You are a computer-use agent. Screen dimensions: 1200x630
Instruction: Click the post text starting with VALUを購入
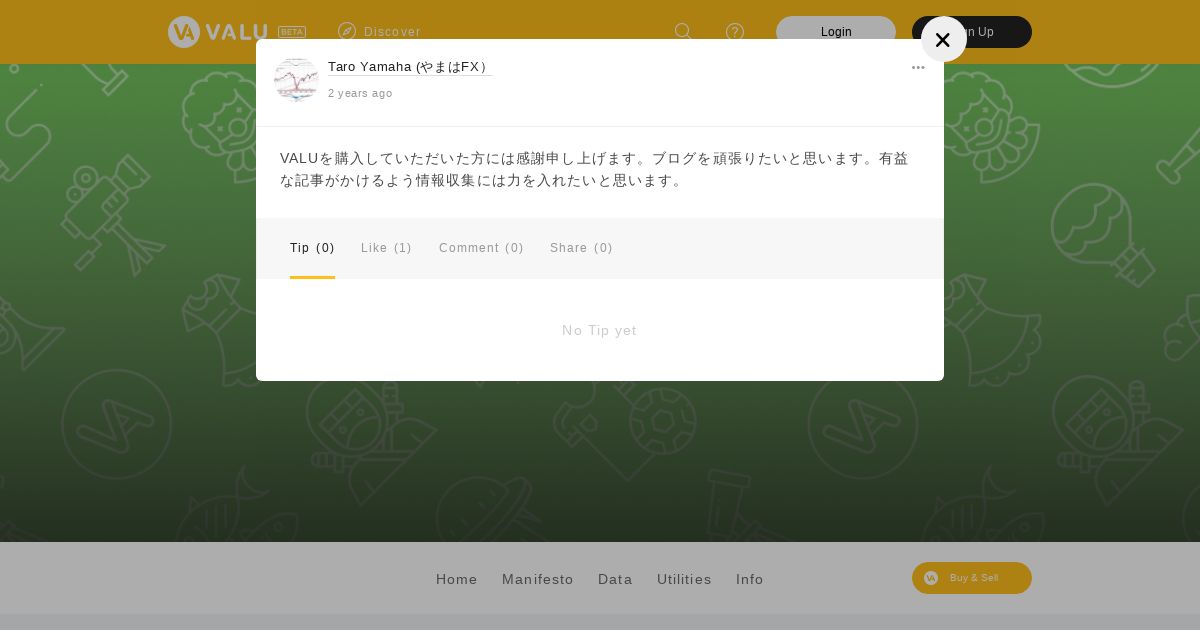[595, 169]
